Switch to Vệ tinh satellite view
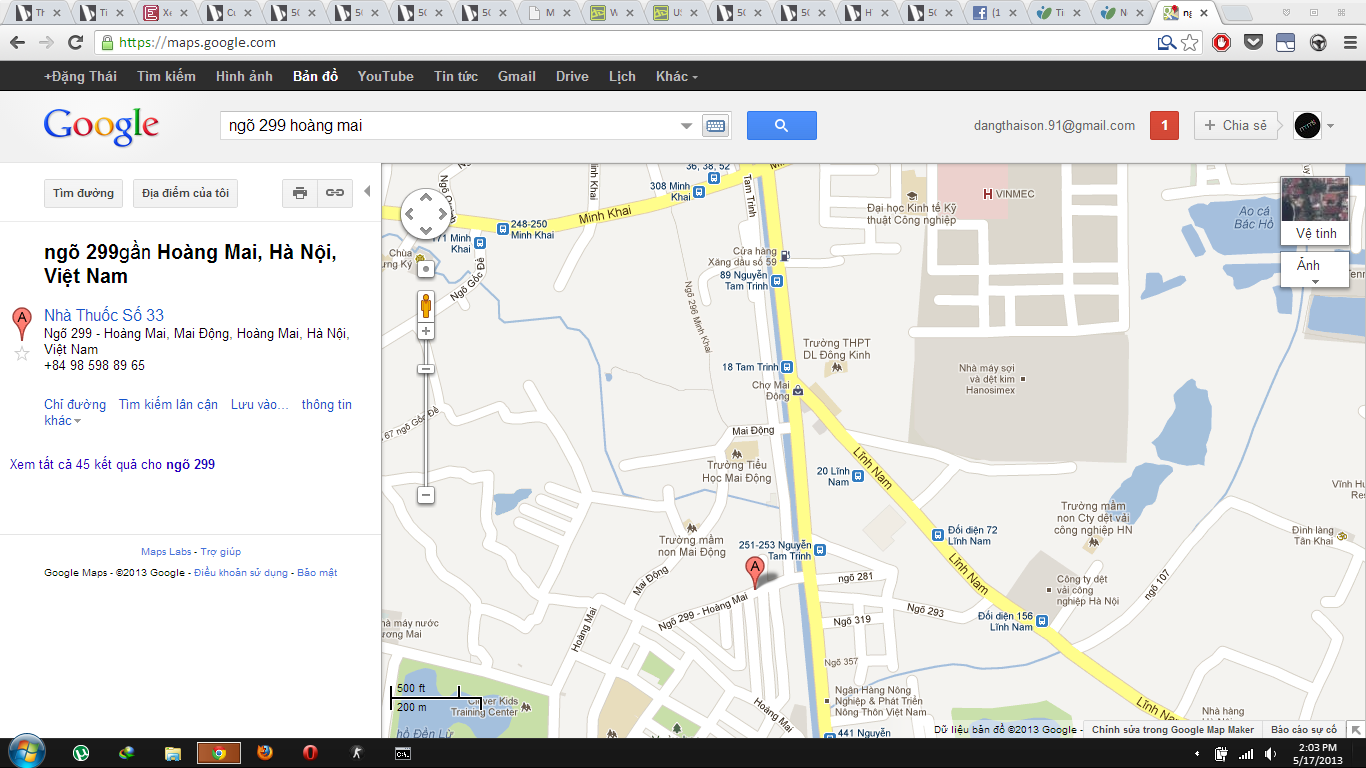This screenshot has height=768, width=1366. click(1315, 211)
